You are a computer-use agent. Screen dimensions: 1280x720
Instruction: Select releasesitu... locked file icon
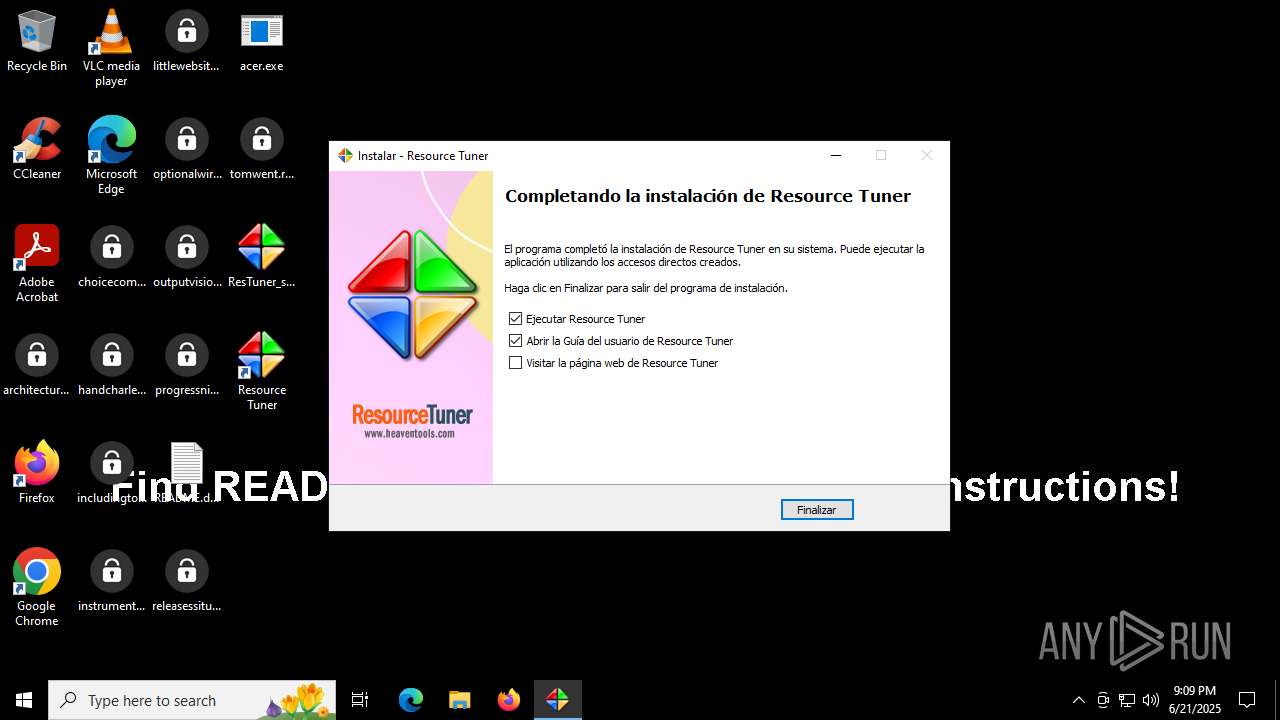(186, 581)
